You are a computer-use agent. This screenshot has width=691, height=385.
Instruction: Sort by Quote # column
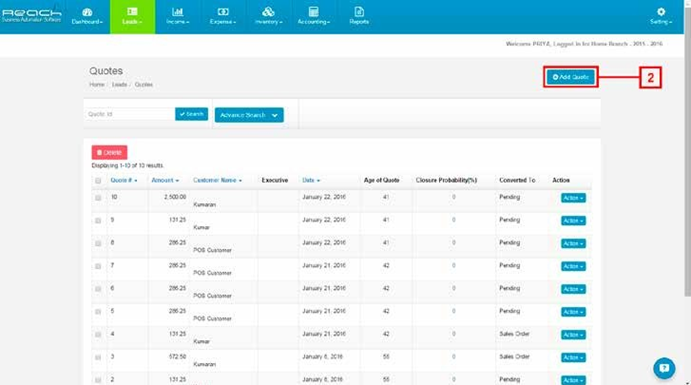[123, 180]
